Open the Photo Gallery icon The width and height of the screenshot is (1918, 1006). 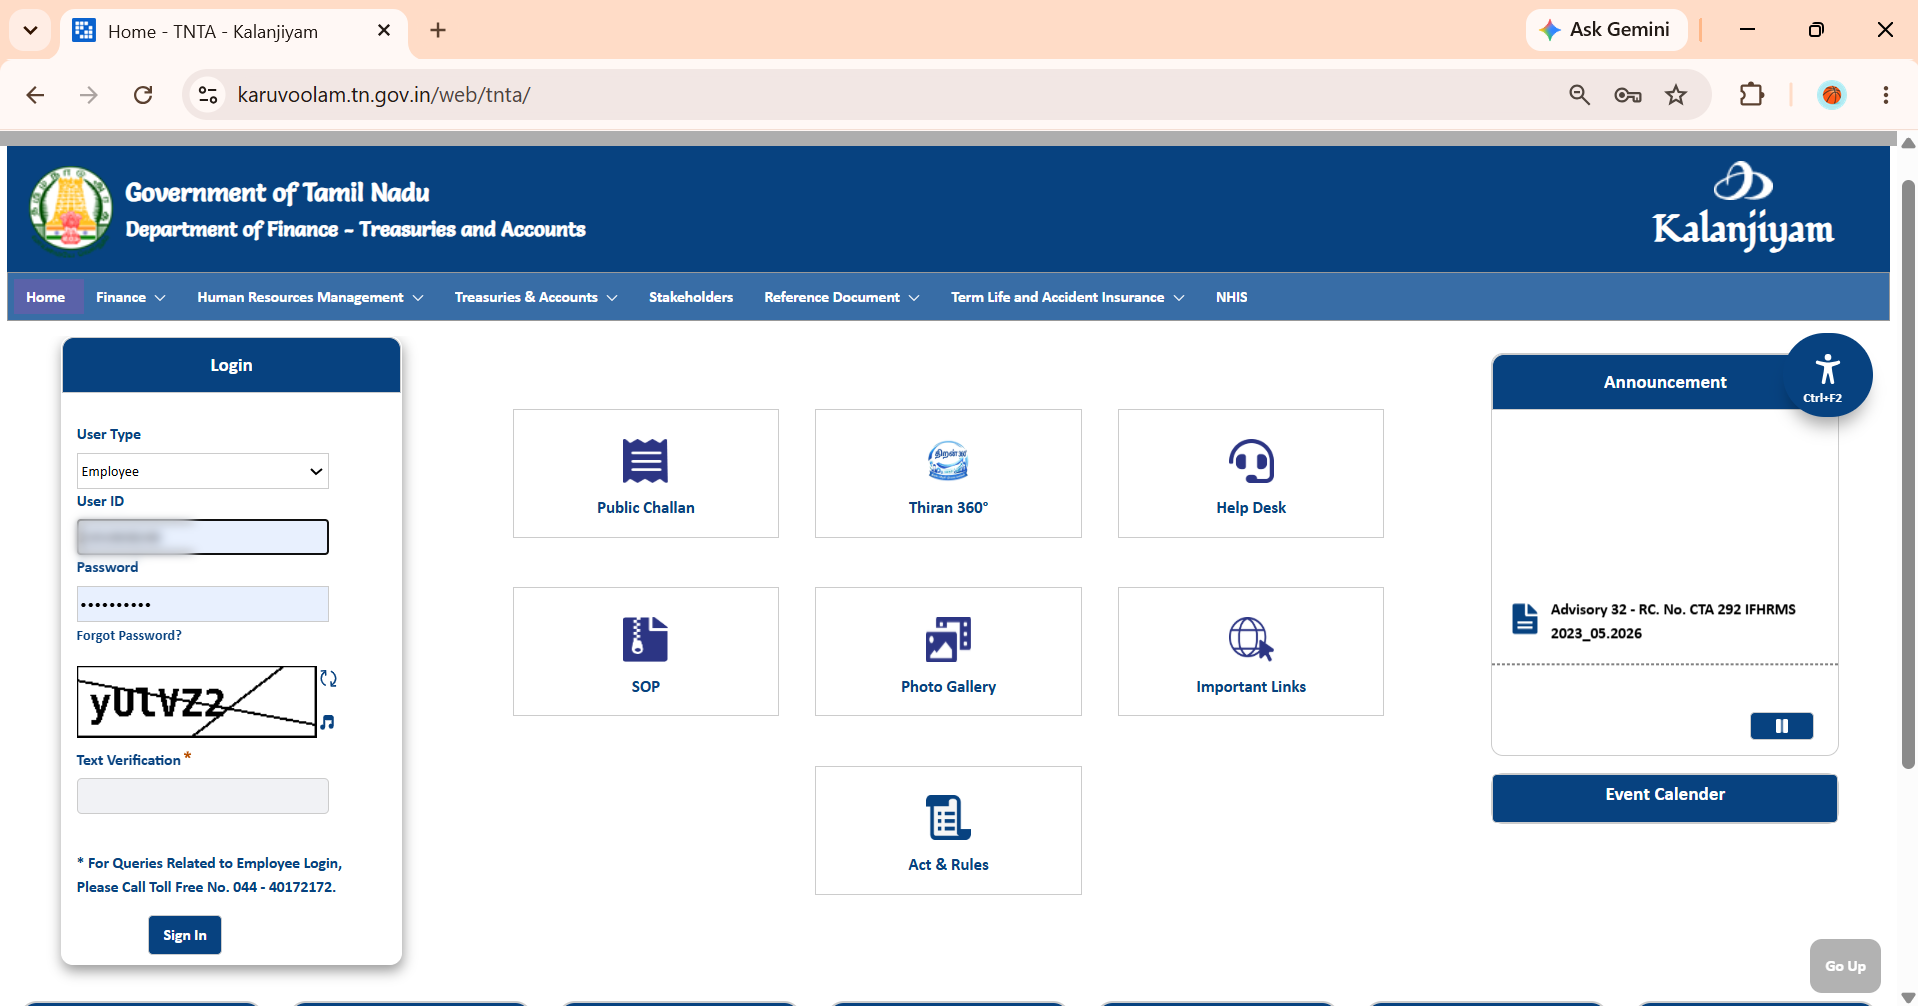point(948,639)
